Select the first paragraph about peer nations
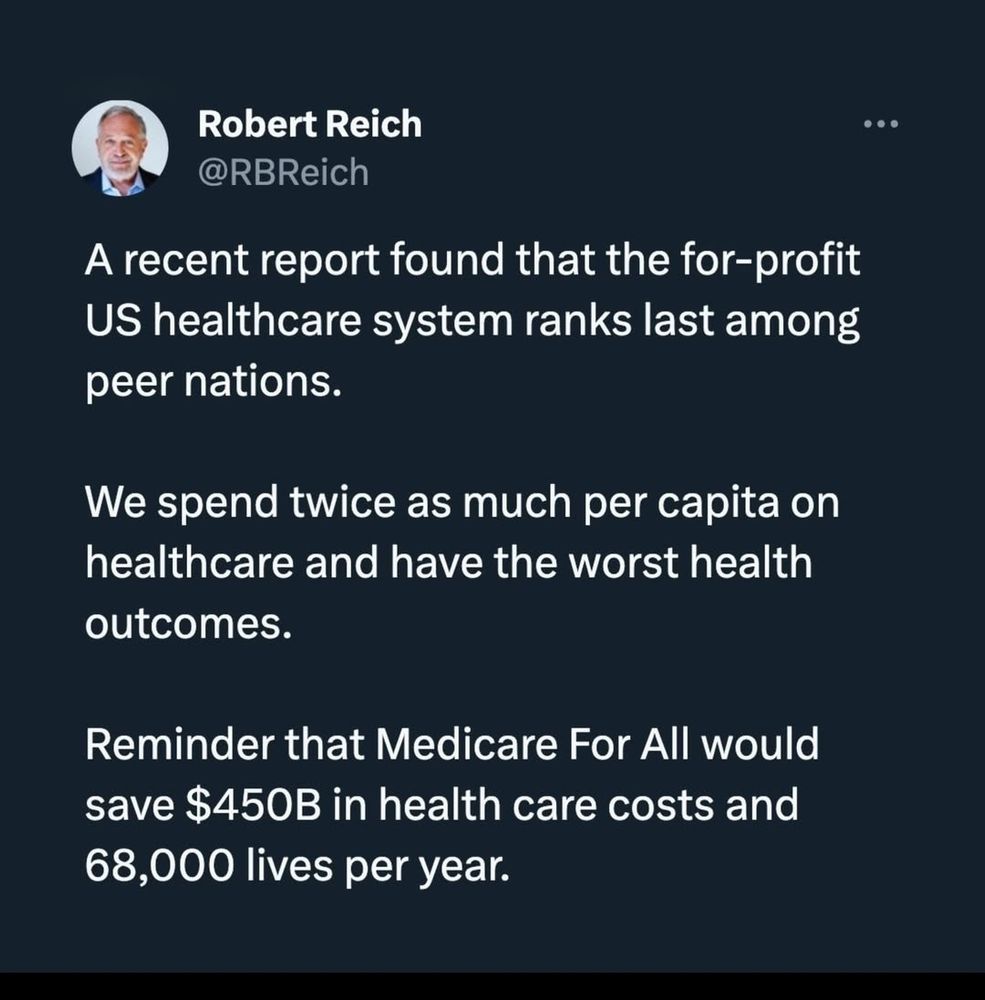This screenshot has height=1000, width=985. (470, 320)
